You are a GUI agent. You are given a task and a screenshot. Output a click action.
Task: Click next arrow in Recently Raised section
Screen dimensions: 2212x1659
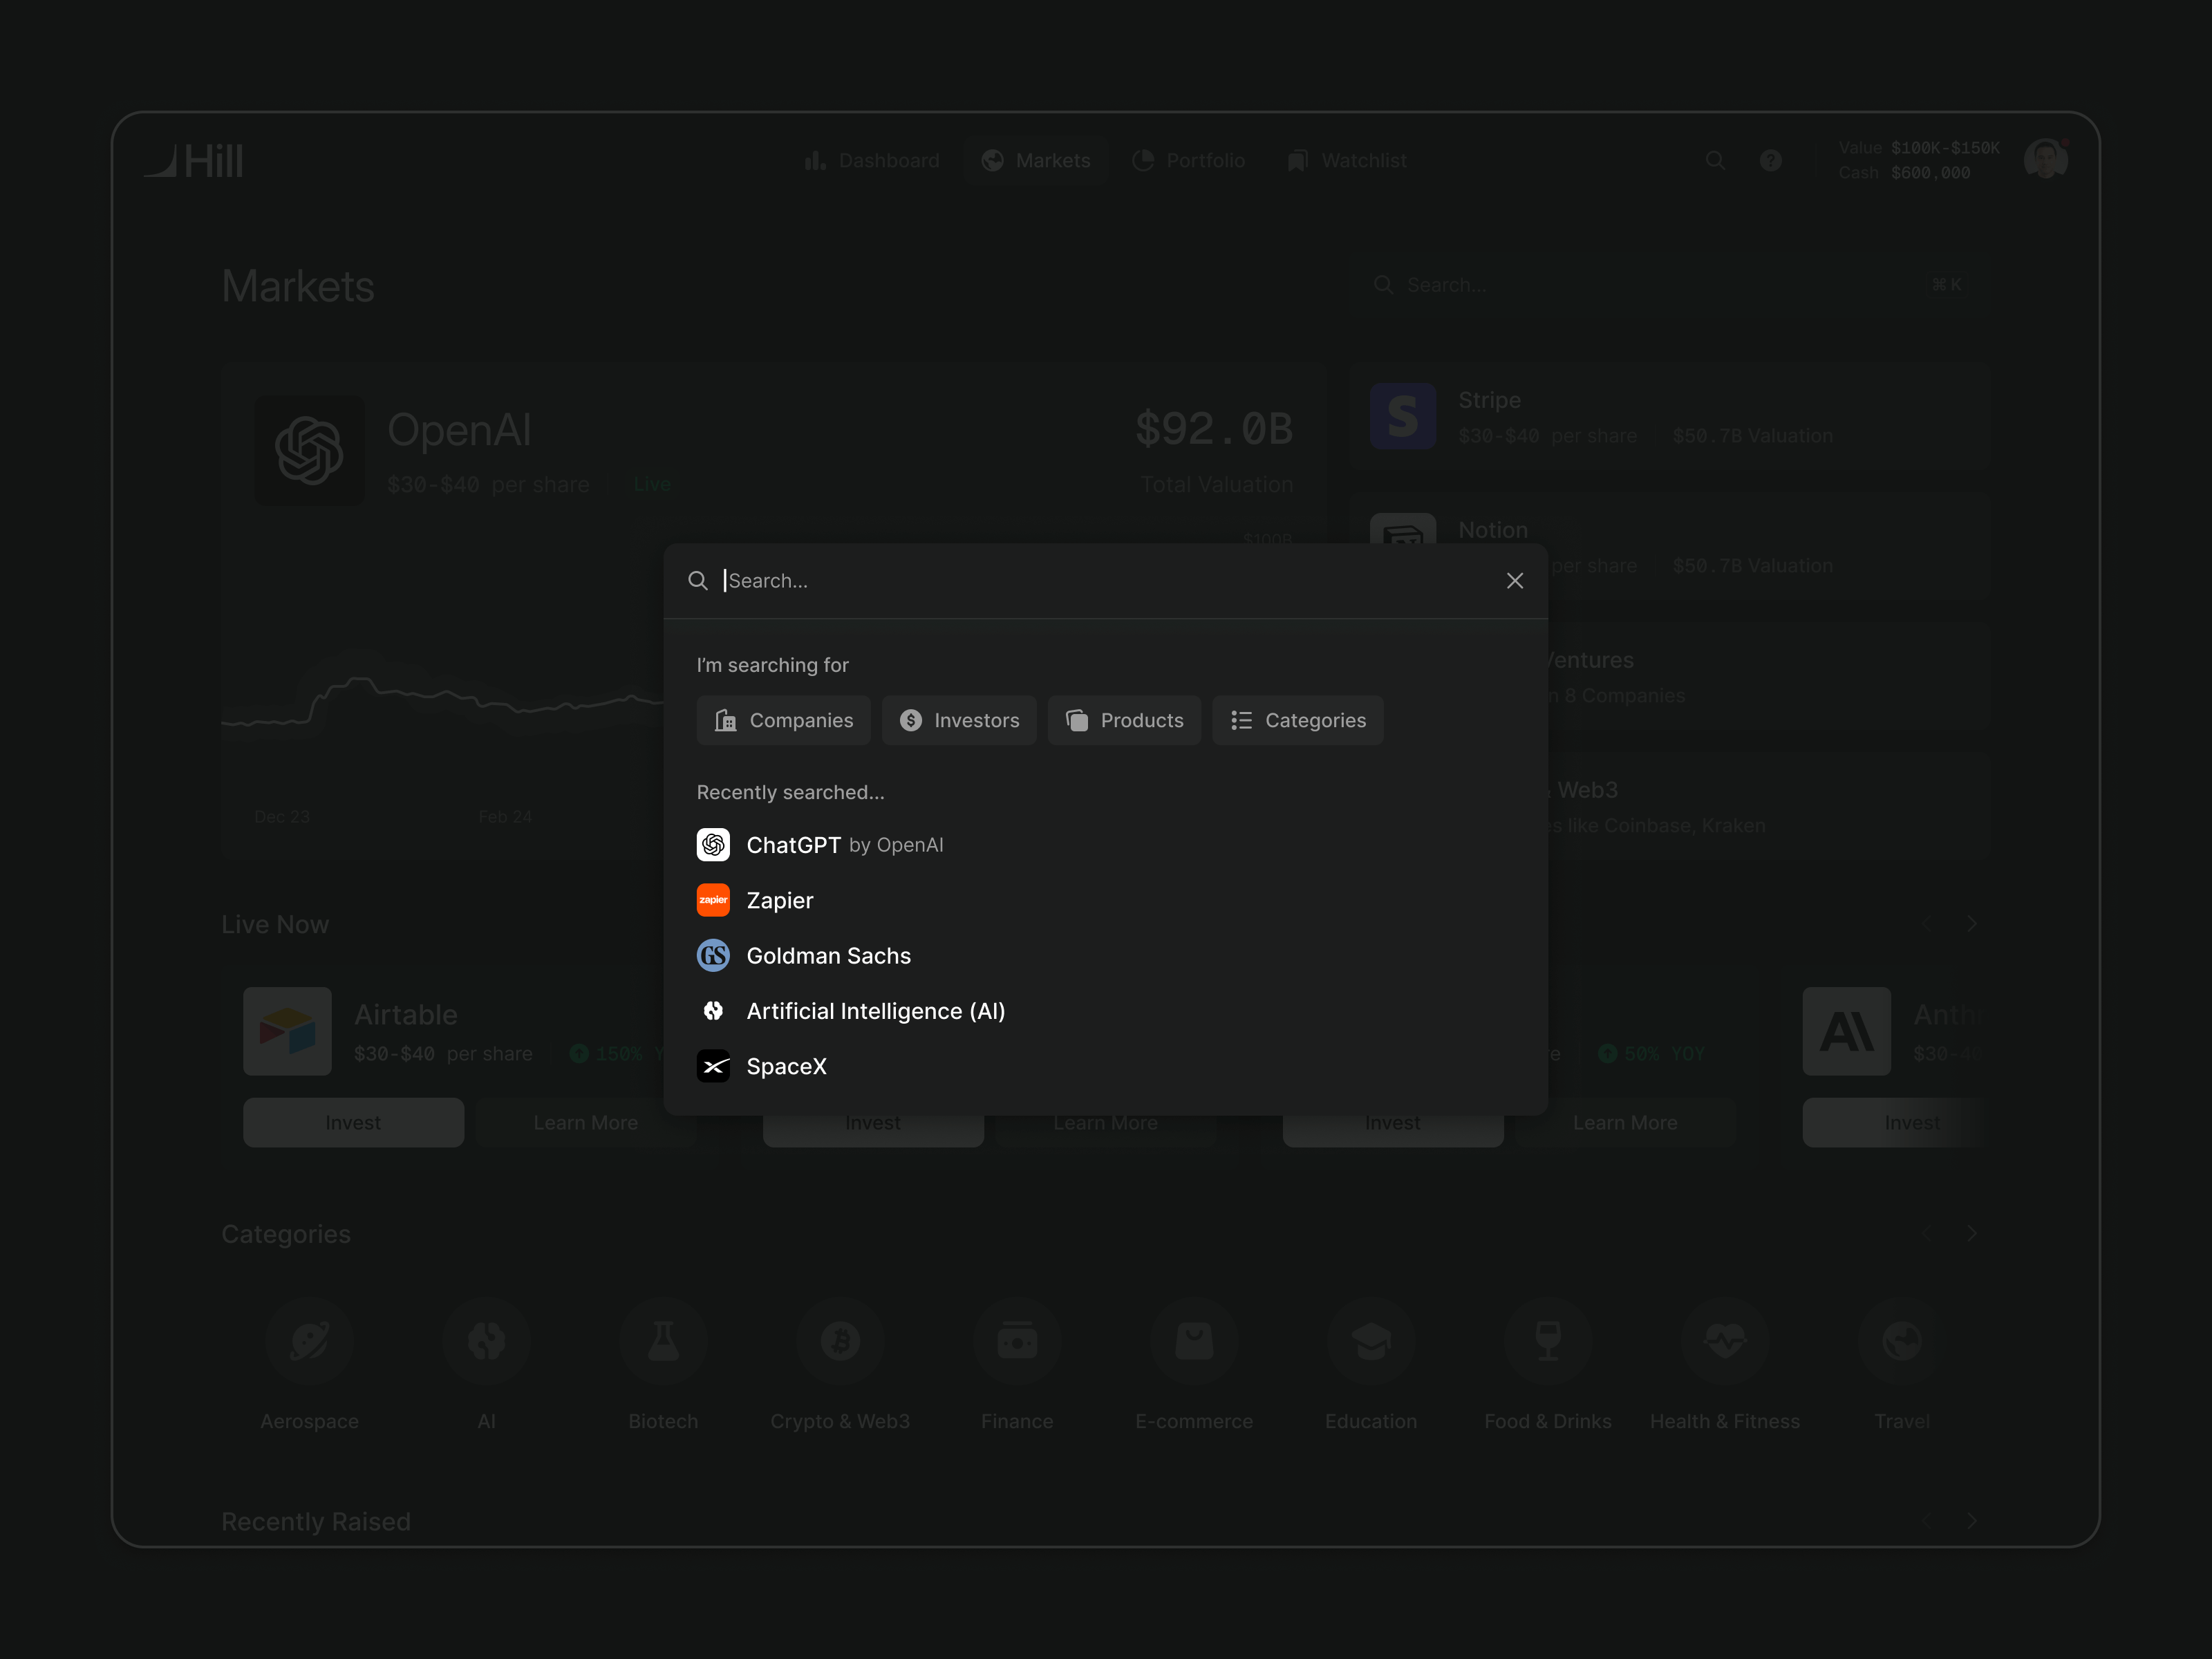1972,1521
